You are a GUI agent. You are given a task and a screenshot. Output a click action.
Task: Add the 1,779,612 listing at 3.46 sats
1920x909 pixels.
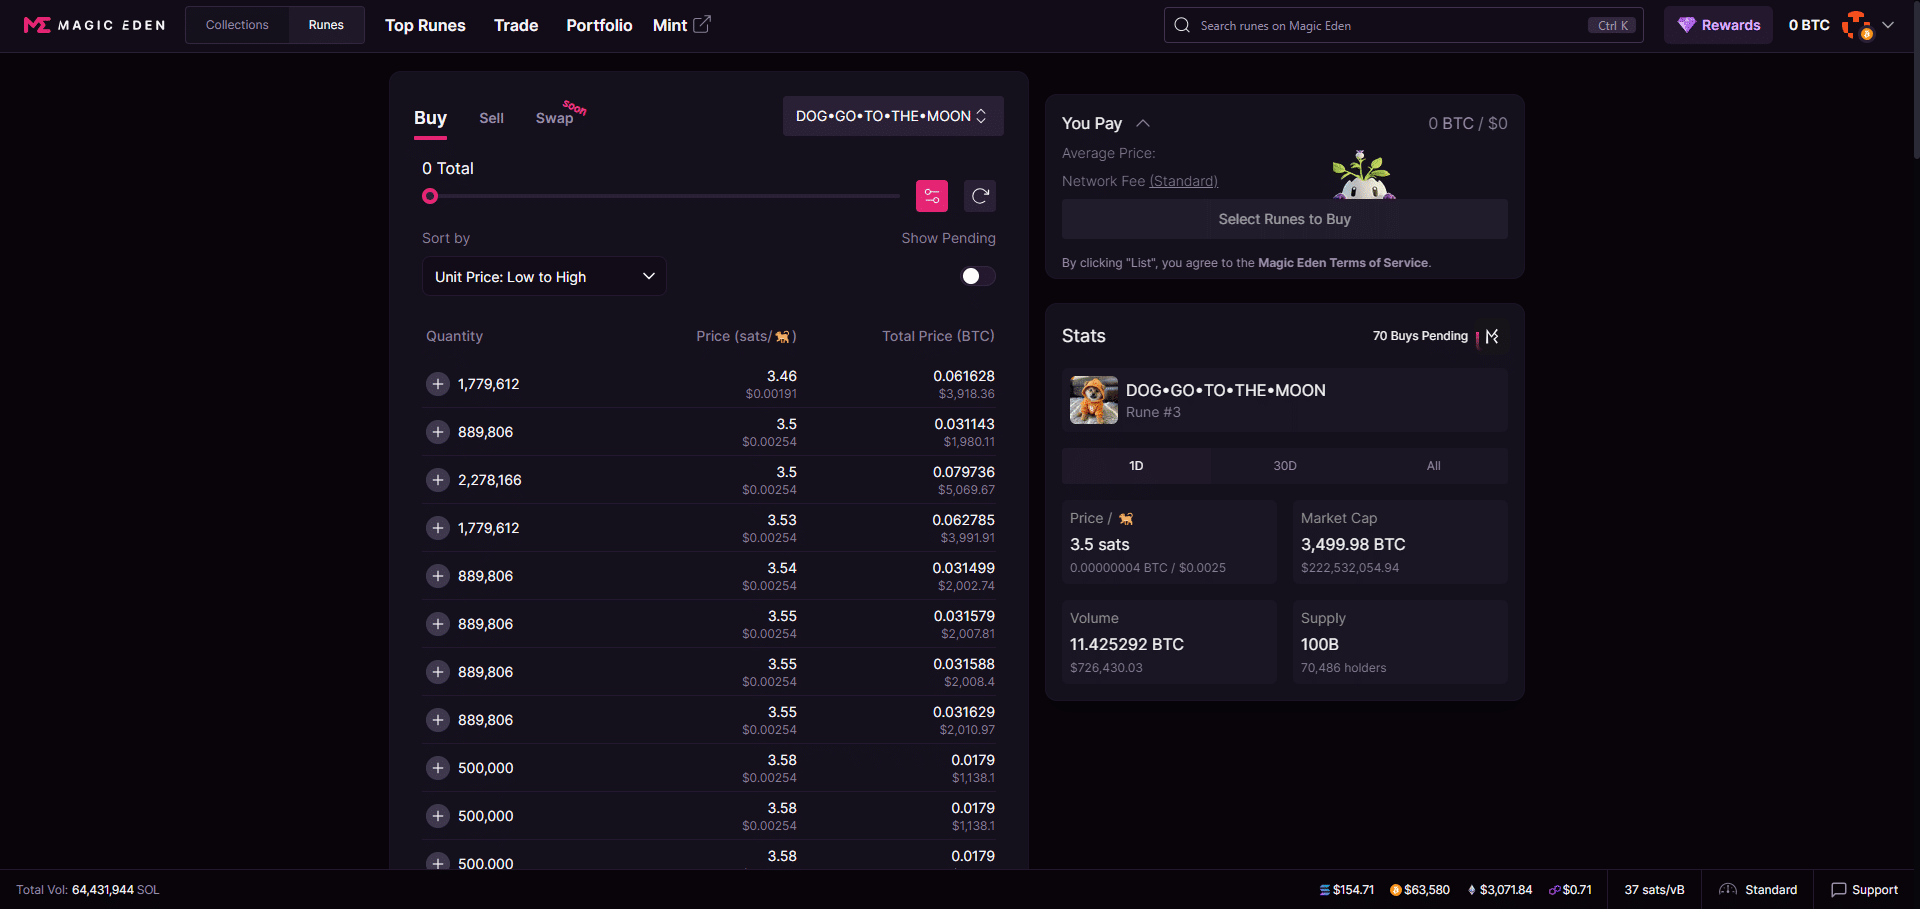[438, 384]
